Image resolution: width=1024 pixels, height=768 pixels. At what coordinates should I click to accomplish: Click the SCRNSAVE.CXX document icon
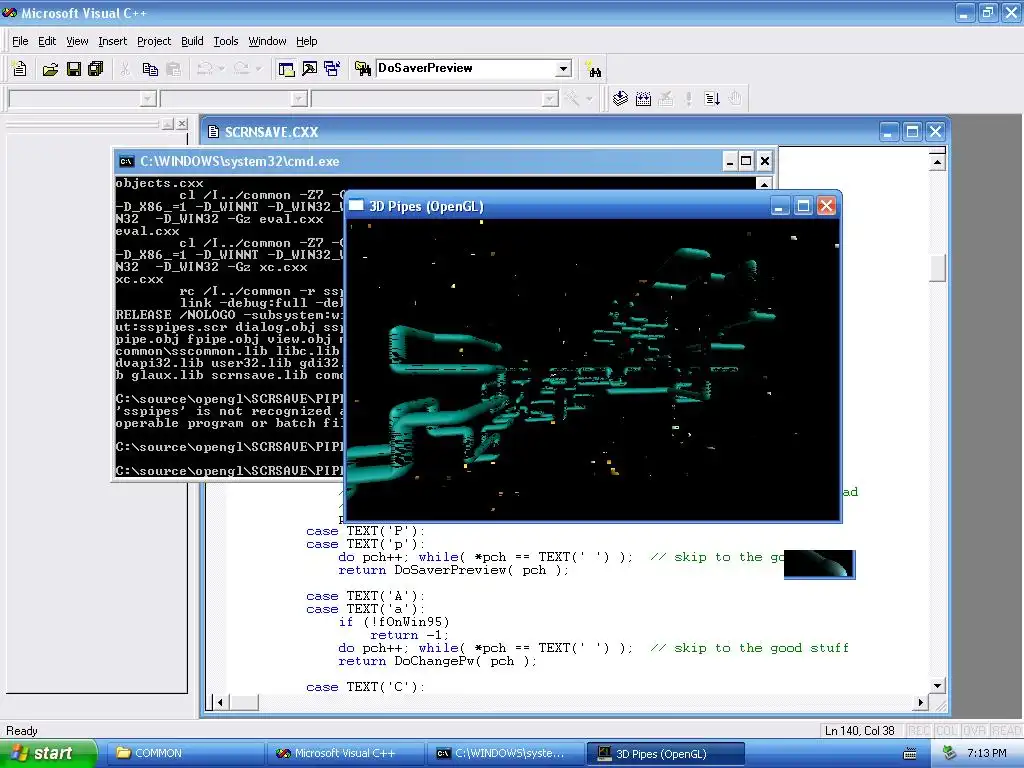[x=213, y=132]
